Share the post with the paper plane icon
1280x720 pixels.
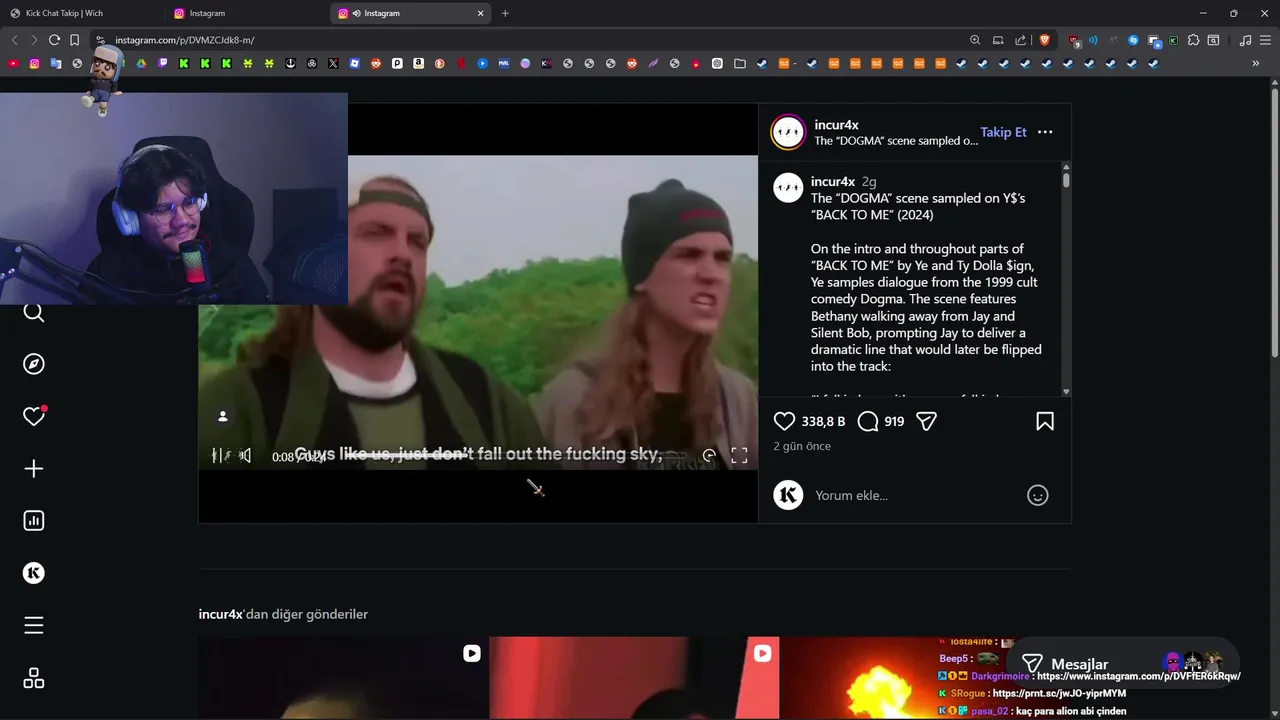[927, 422]
